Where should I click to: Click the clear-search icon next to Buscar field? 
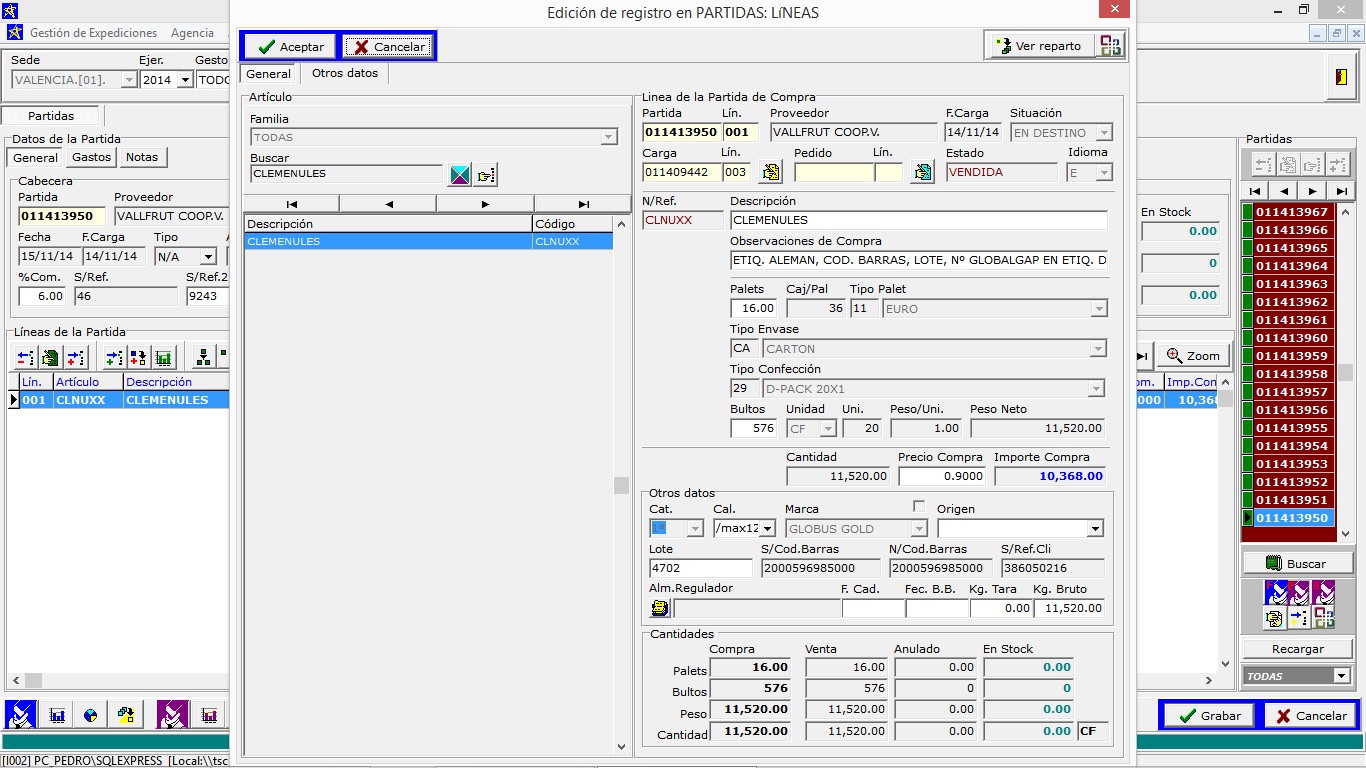[459, 175]
